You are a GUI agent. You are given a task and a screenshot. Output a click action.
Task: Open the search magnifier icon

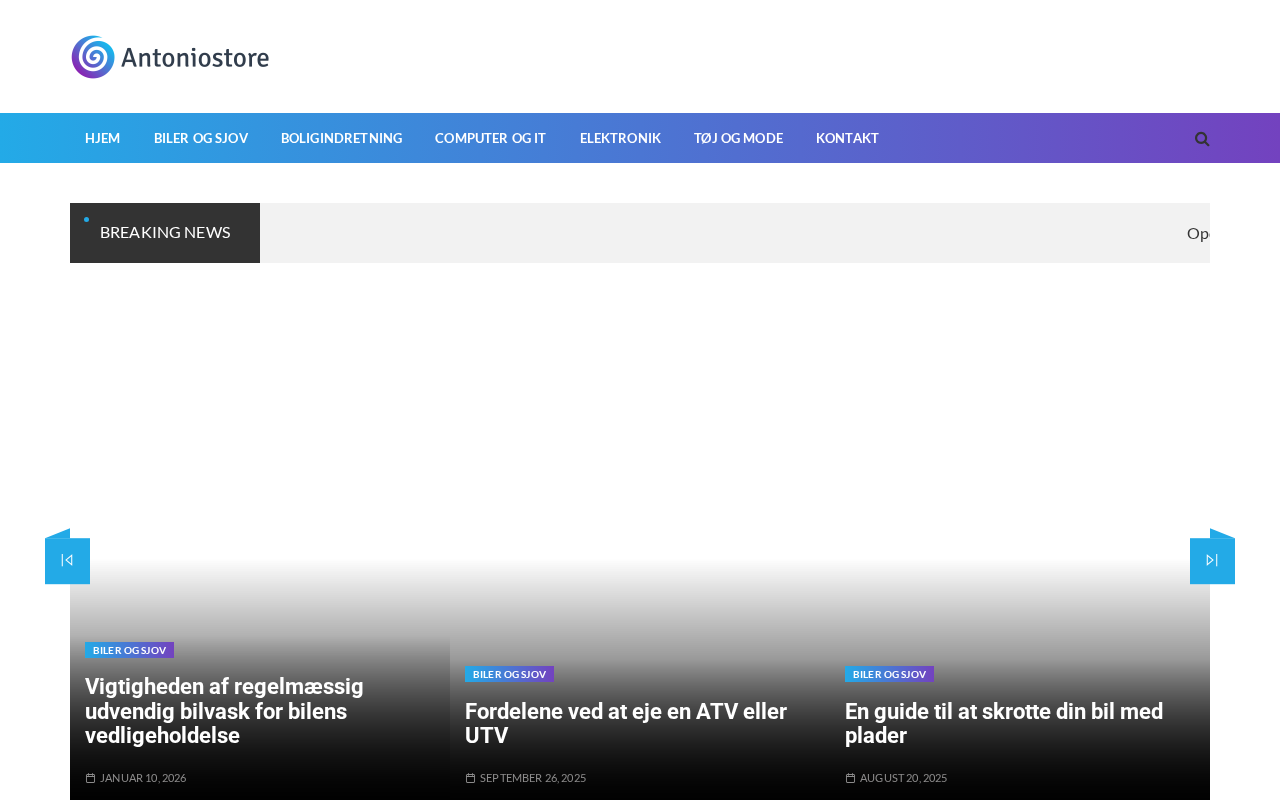[x=1202, y=139]
